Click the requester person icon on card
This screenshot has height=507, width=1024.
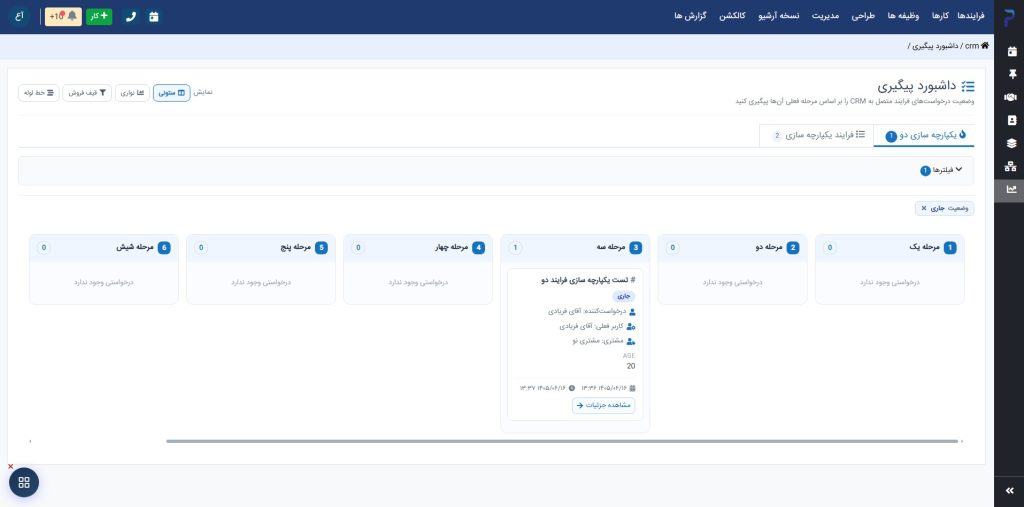[x=631, y=312]
